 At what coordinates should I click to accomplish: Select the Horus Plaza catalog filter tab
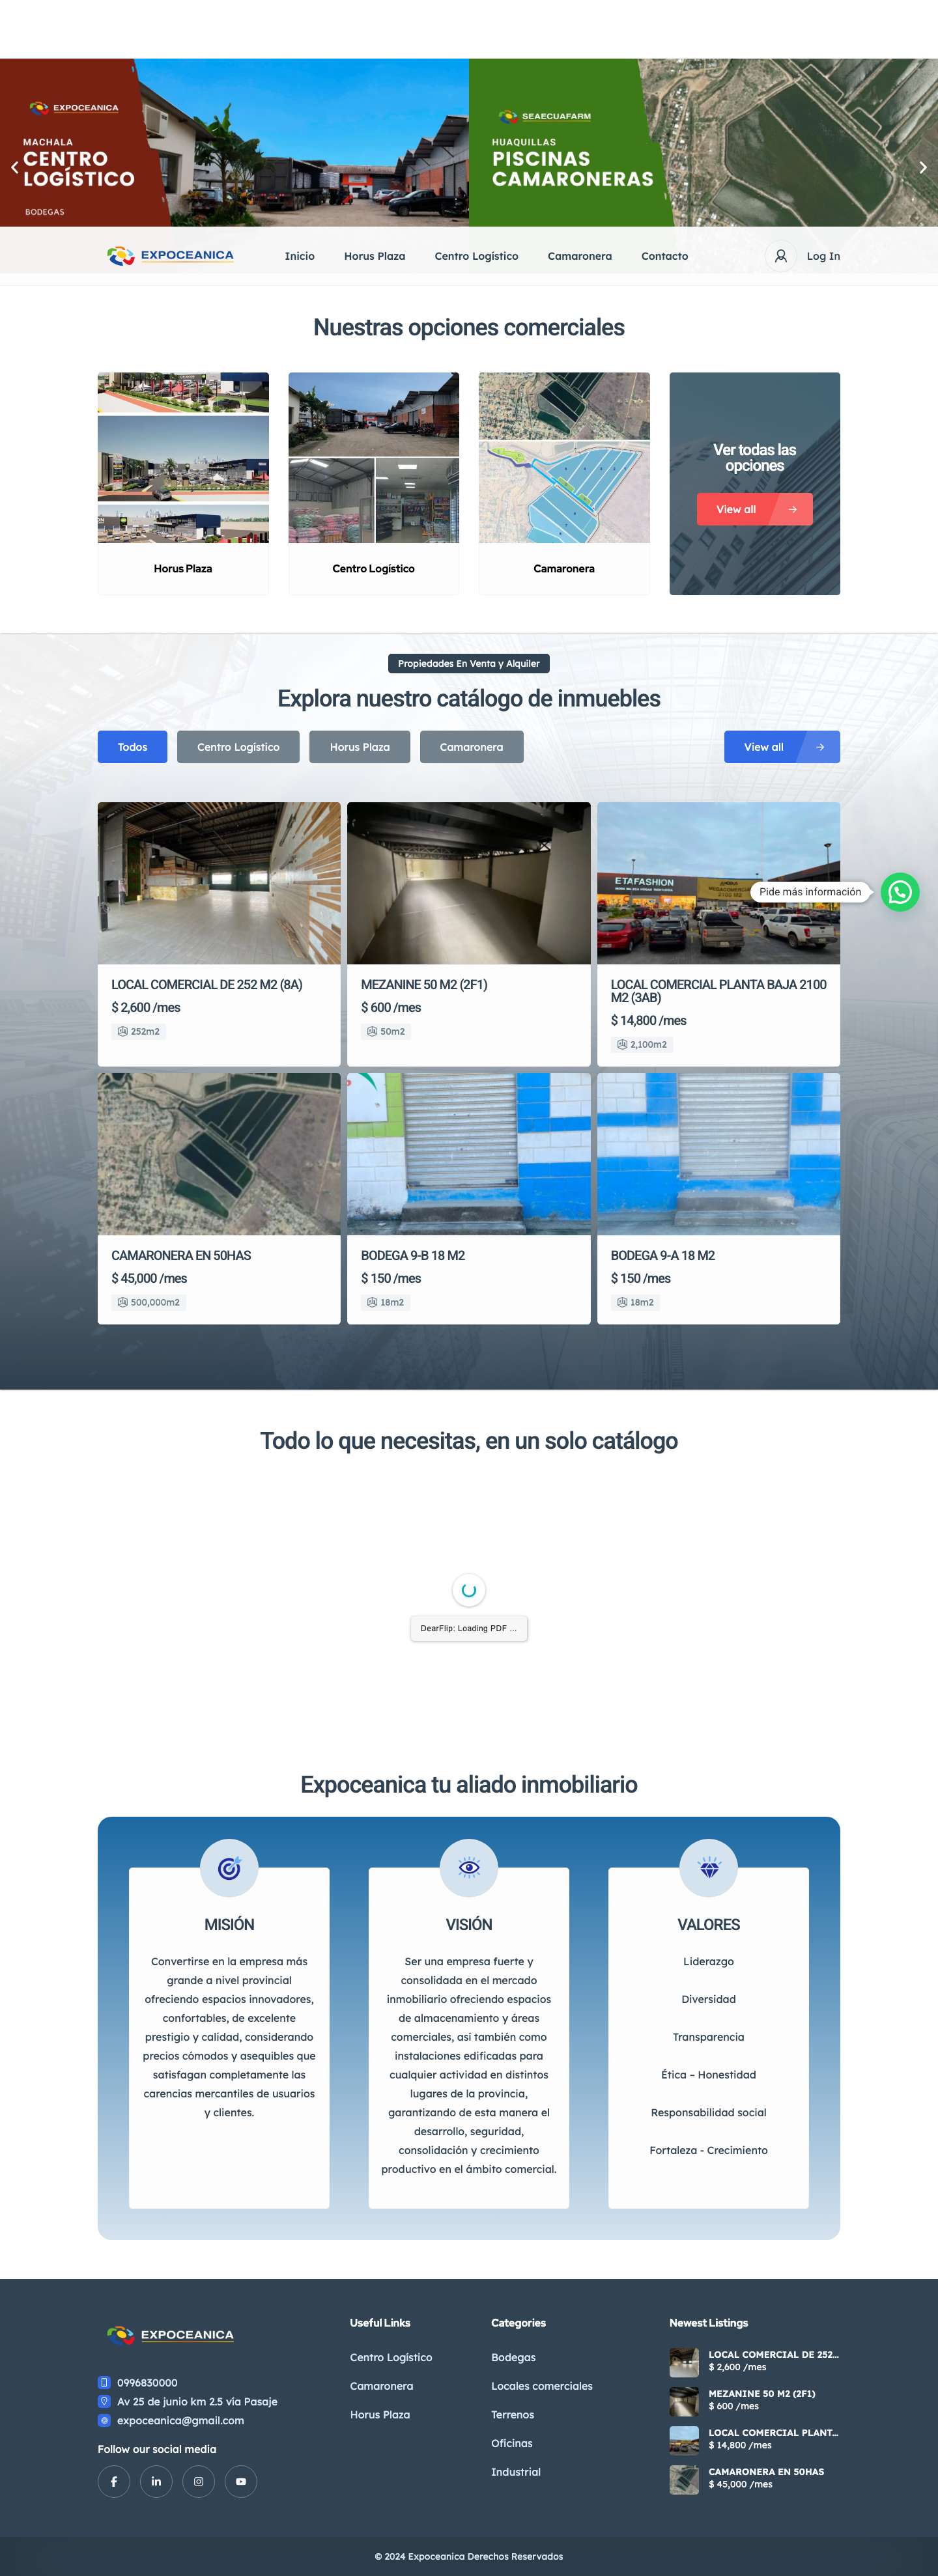[x=360, y=747]
